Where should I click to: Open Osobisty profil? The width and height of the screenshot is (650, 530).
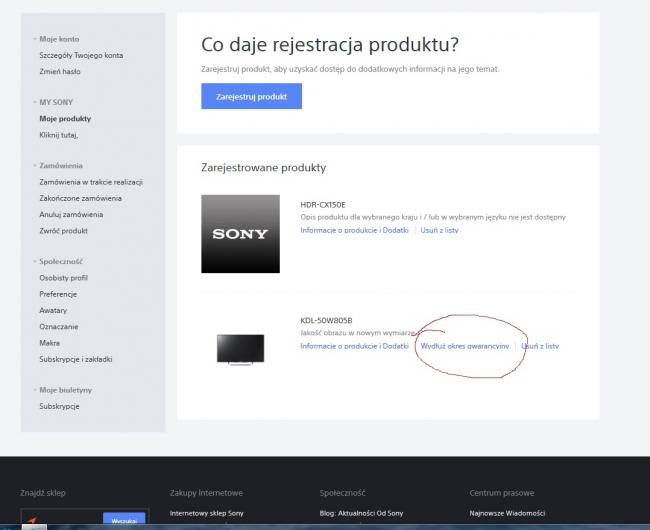pyautogui.click(x=63, y=278)
